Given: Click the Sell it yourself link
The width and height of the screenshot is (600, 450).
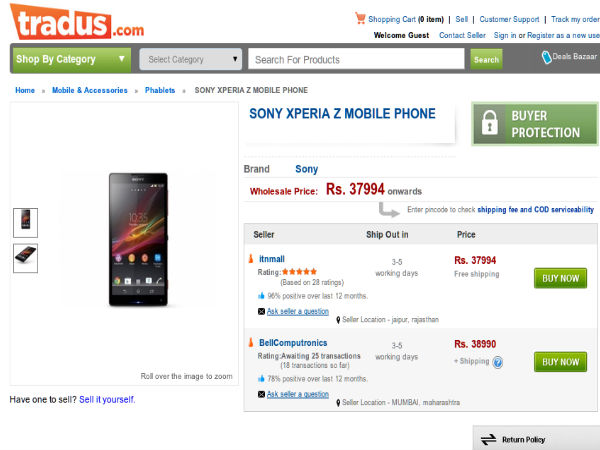Looking at the screenshot, I should pos(107,399).
